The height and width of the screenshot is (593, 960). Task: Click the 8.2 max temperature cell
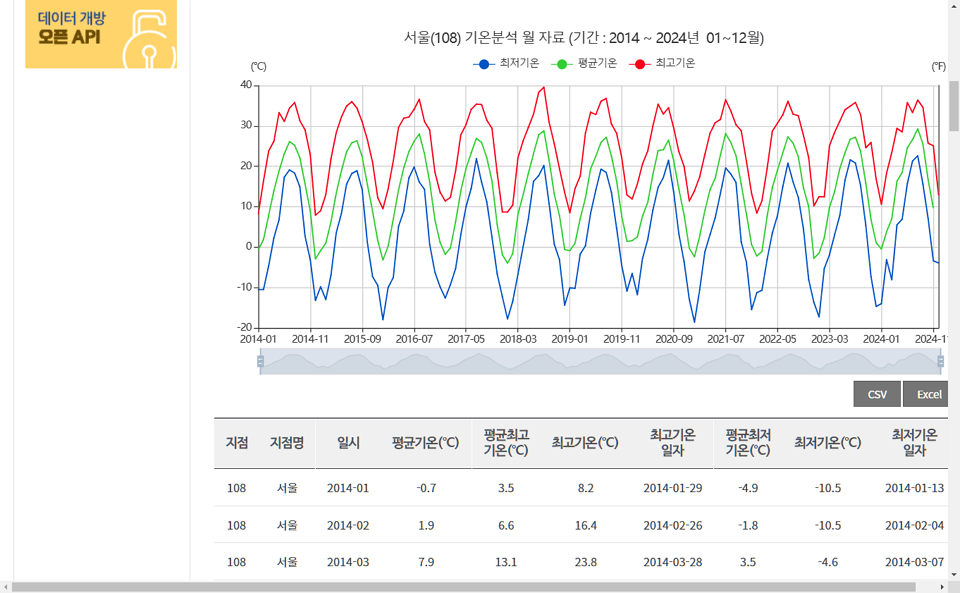586,488
